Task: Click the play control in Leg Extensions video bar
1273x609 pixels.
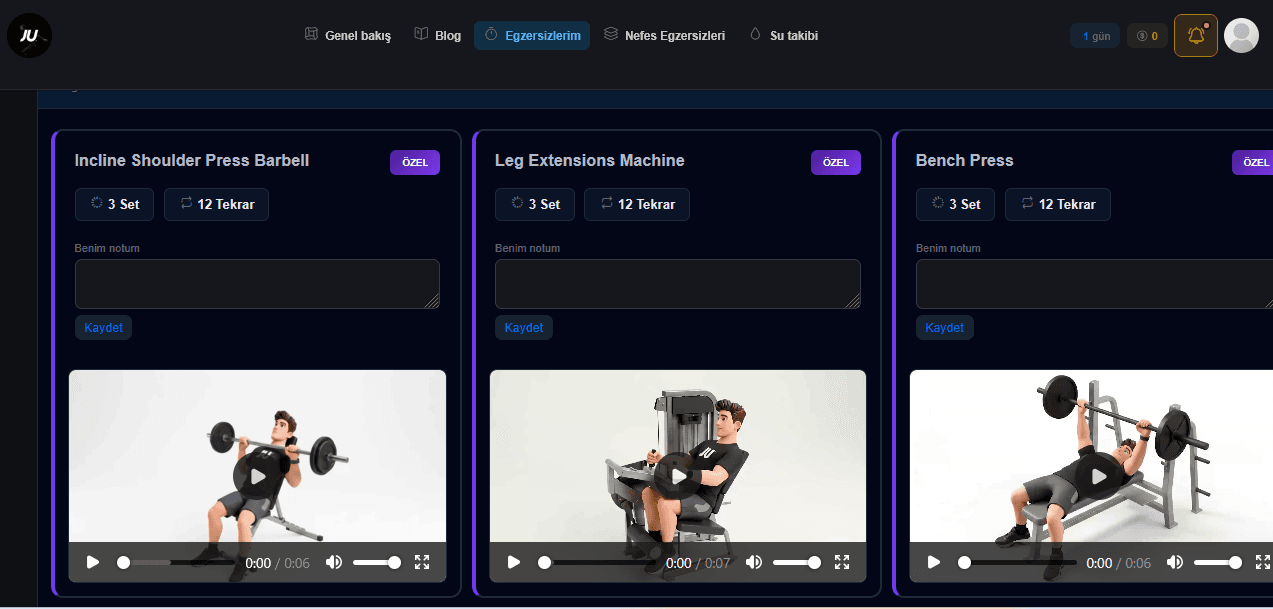Action: pyautogui.click(x=514, y=562)
